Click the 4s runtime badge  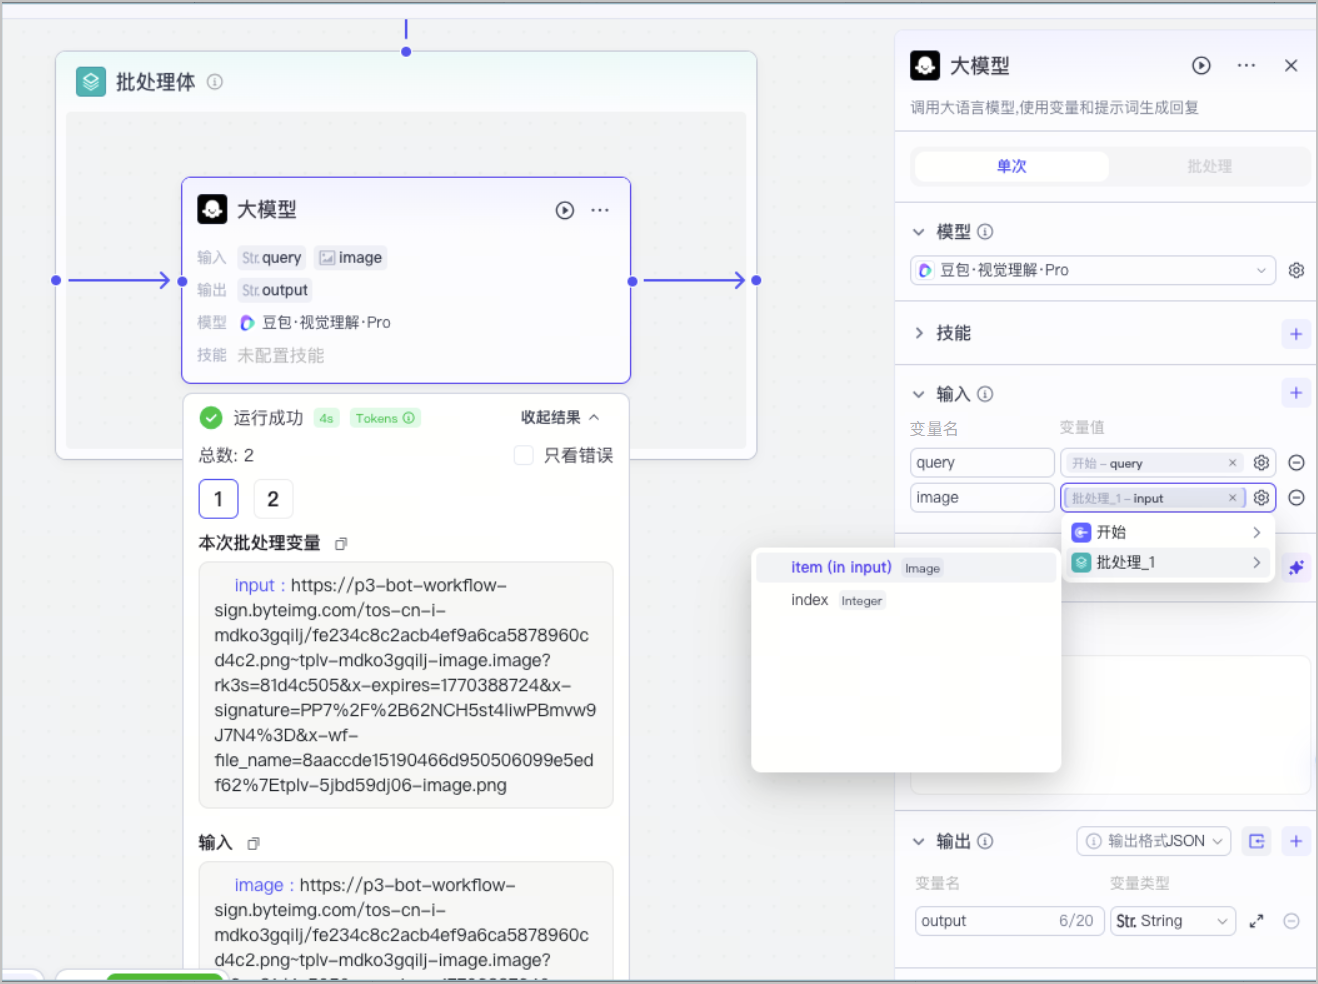[326, 418]
